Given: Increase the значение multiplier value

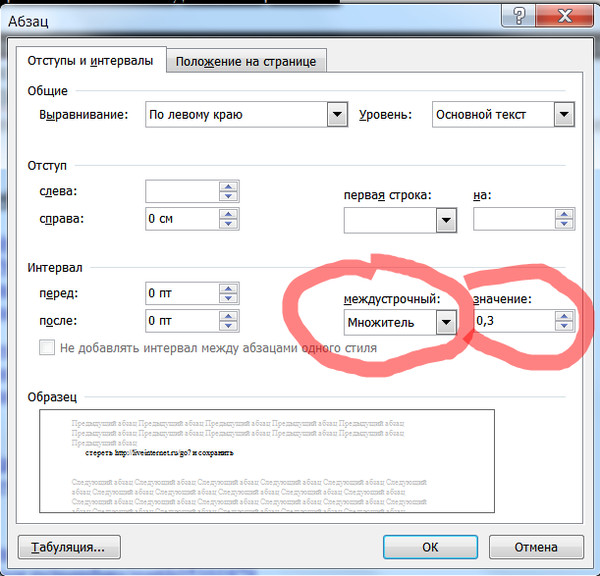Looking at the screenshot, I should point(564,316).
